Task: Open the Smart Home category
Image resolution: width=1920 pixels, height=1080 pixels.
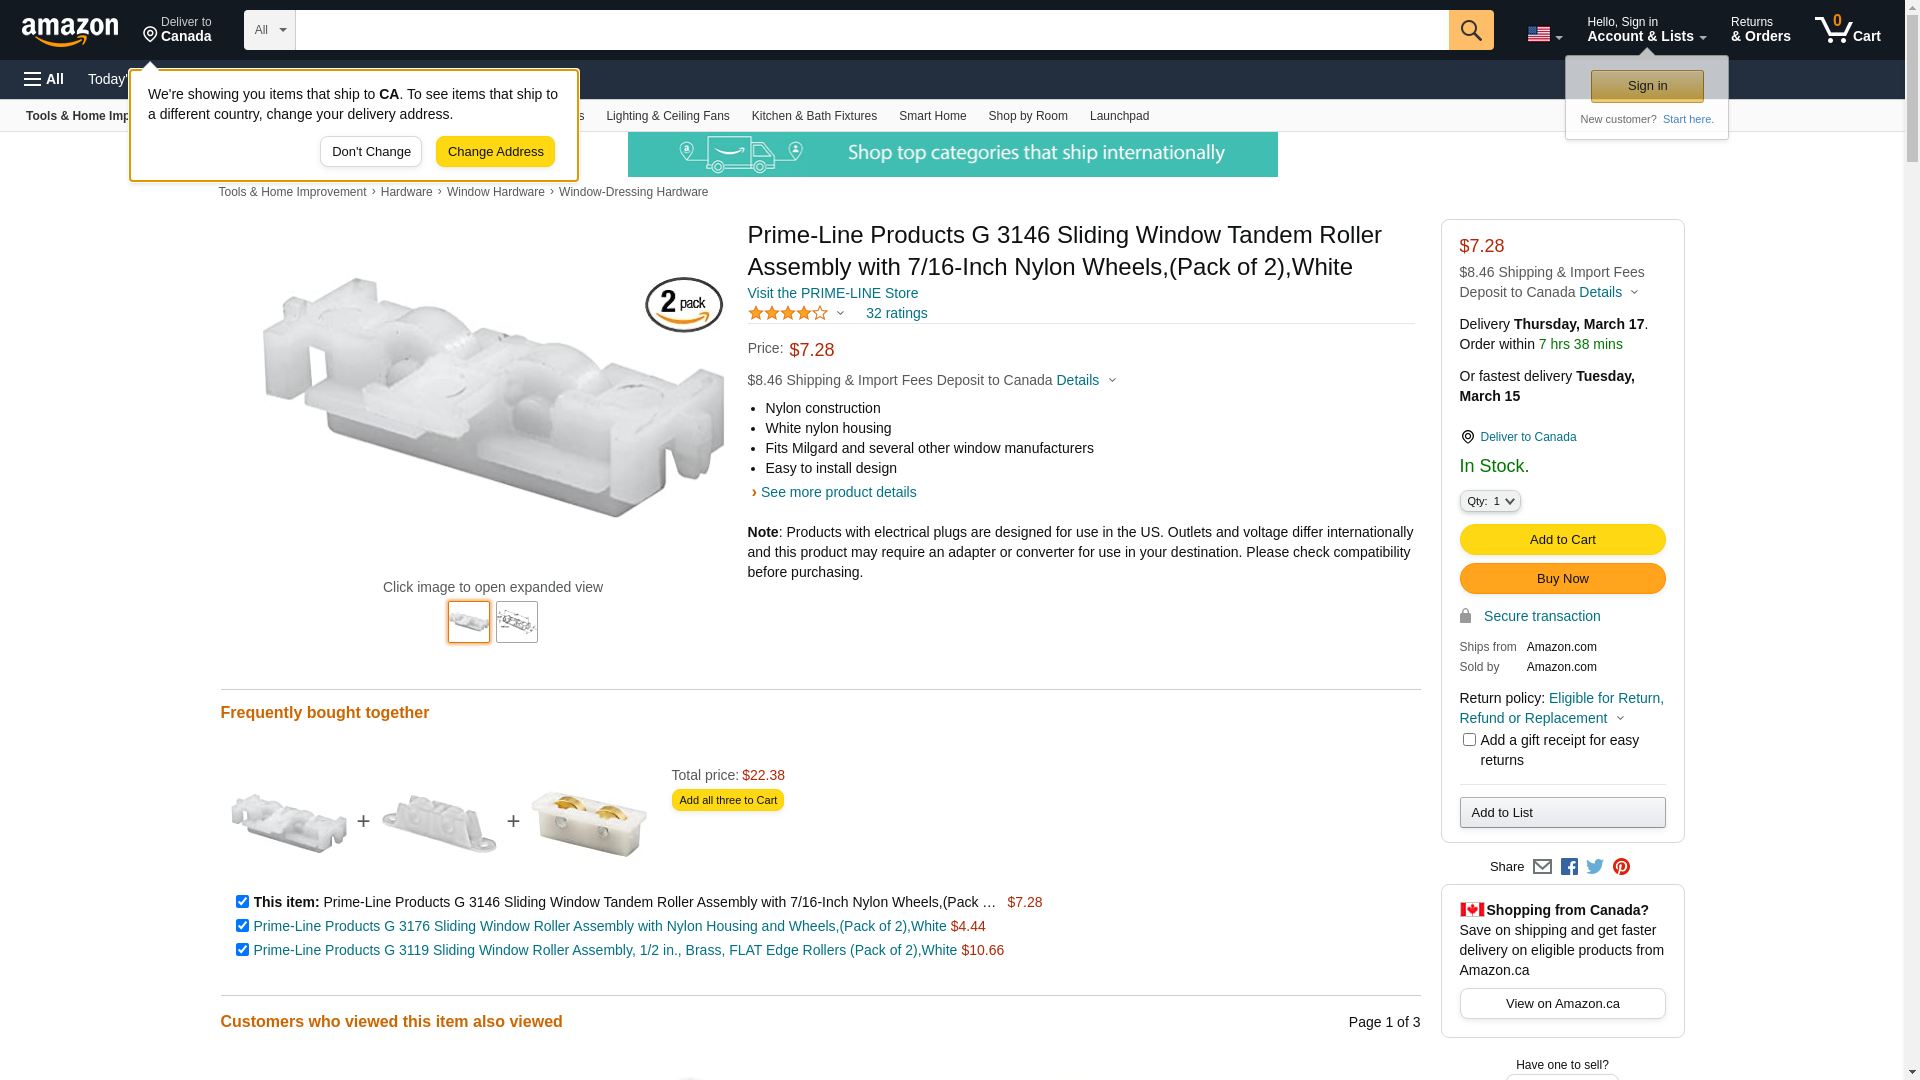Action: point(932,116)
